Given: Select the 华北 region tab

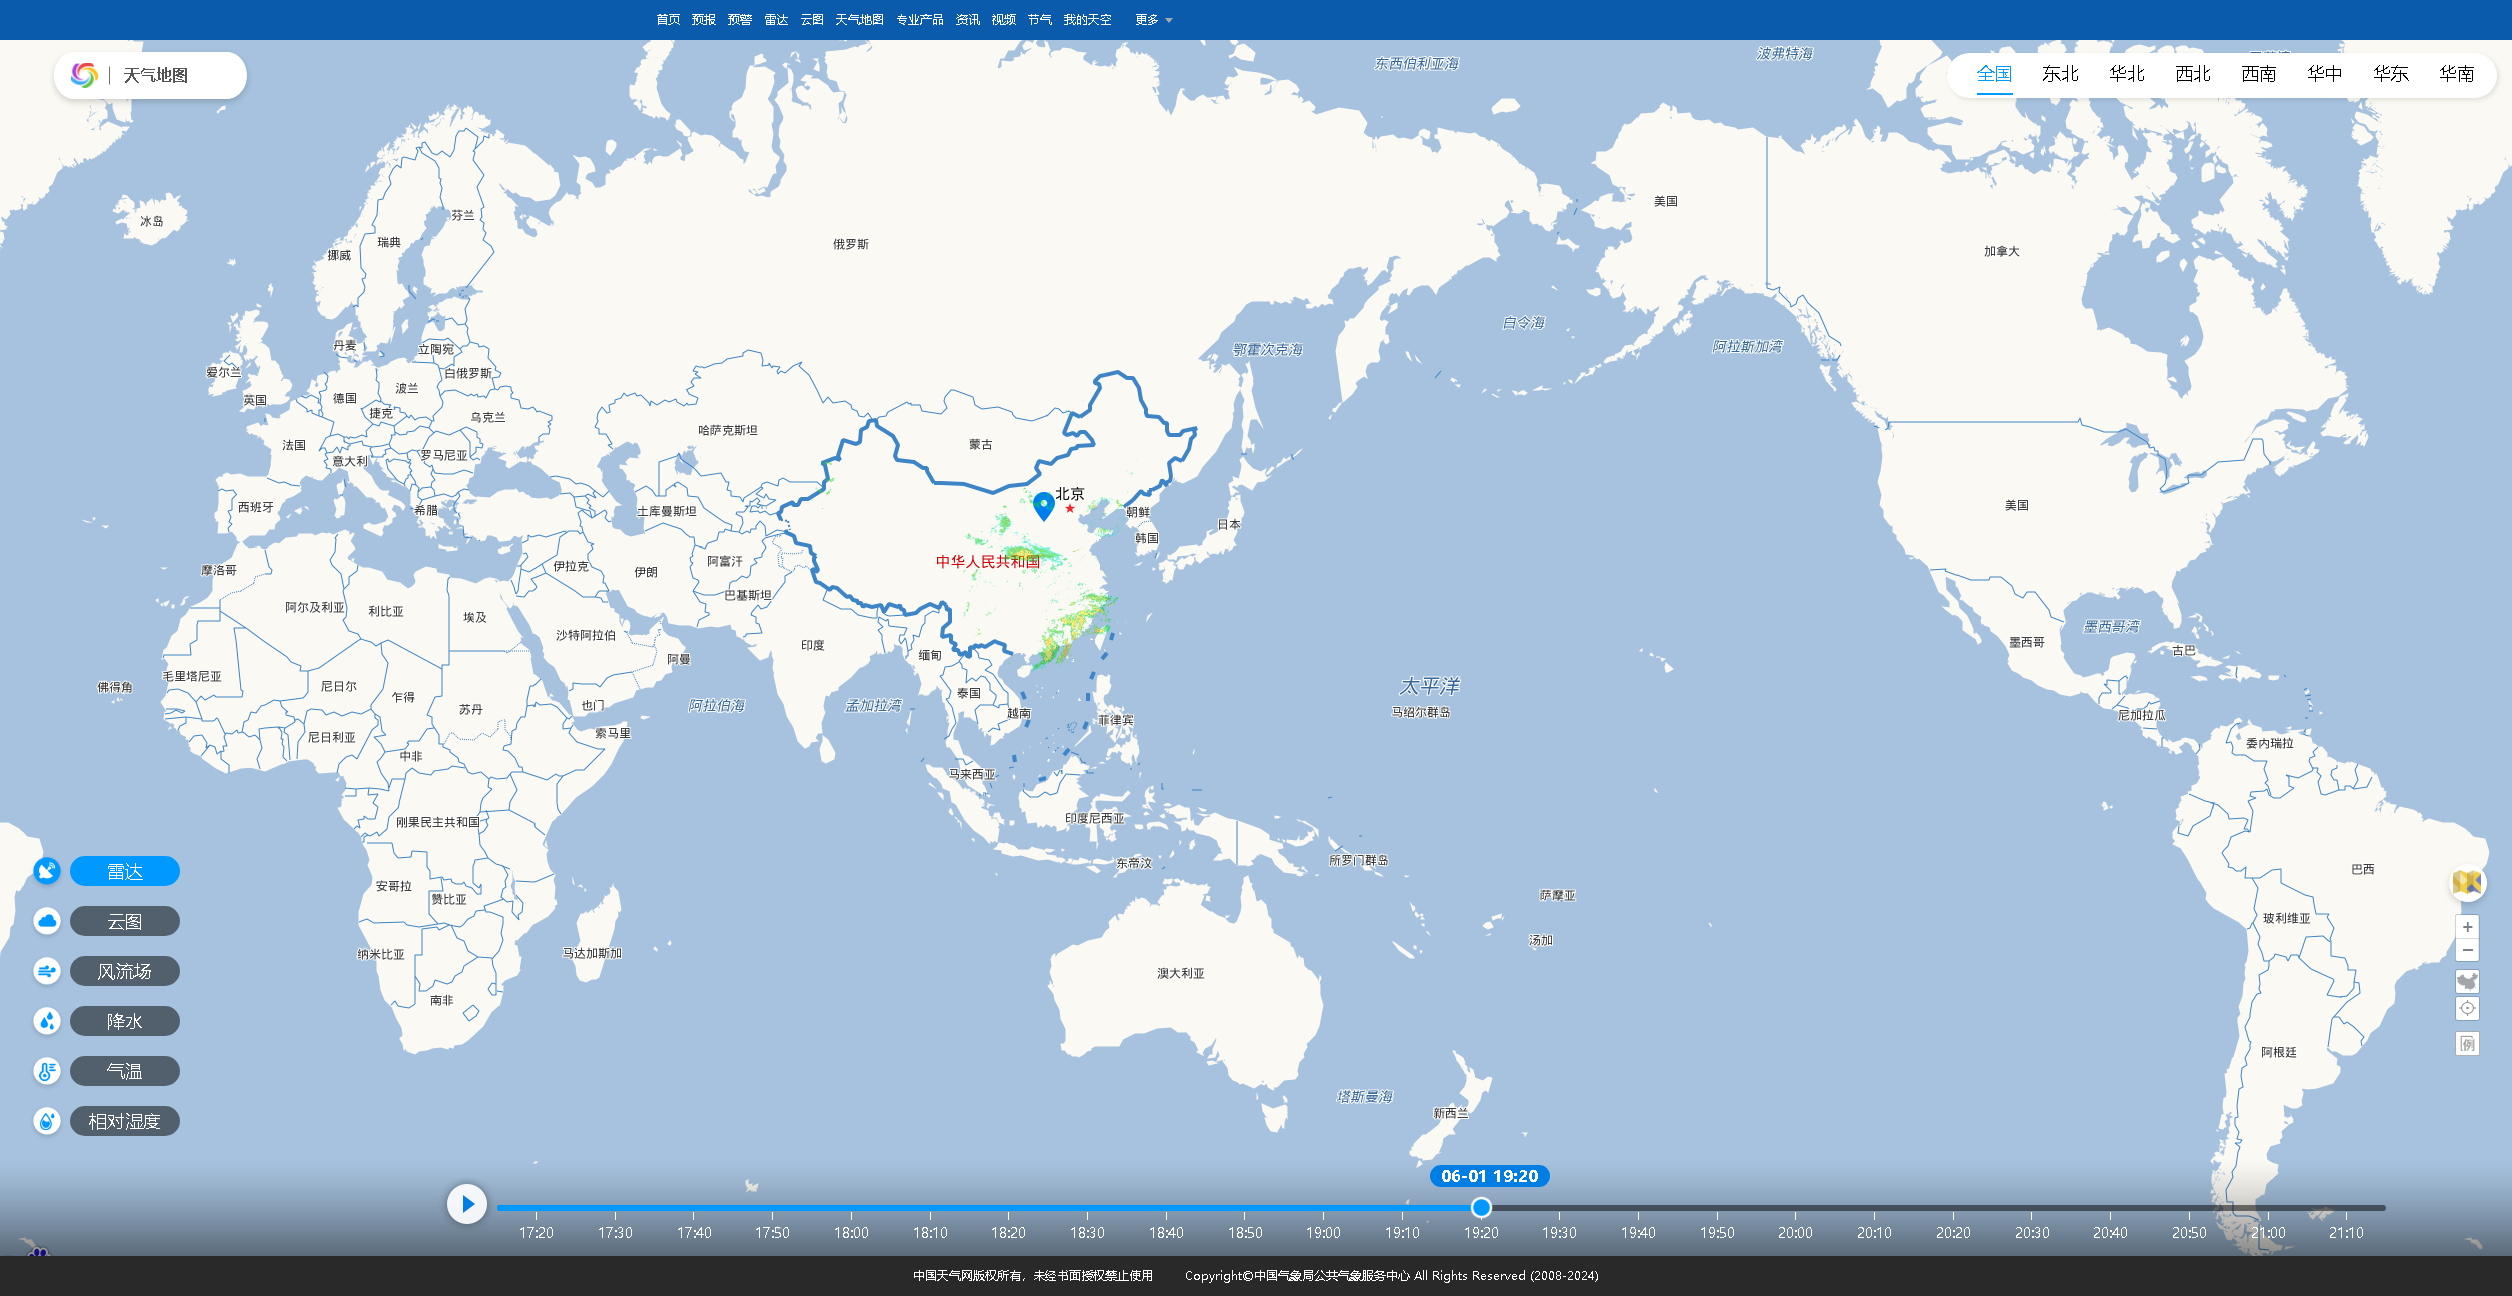Looking at the screenshot, I should click(x=2126, y=74).
